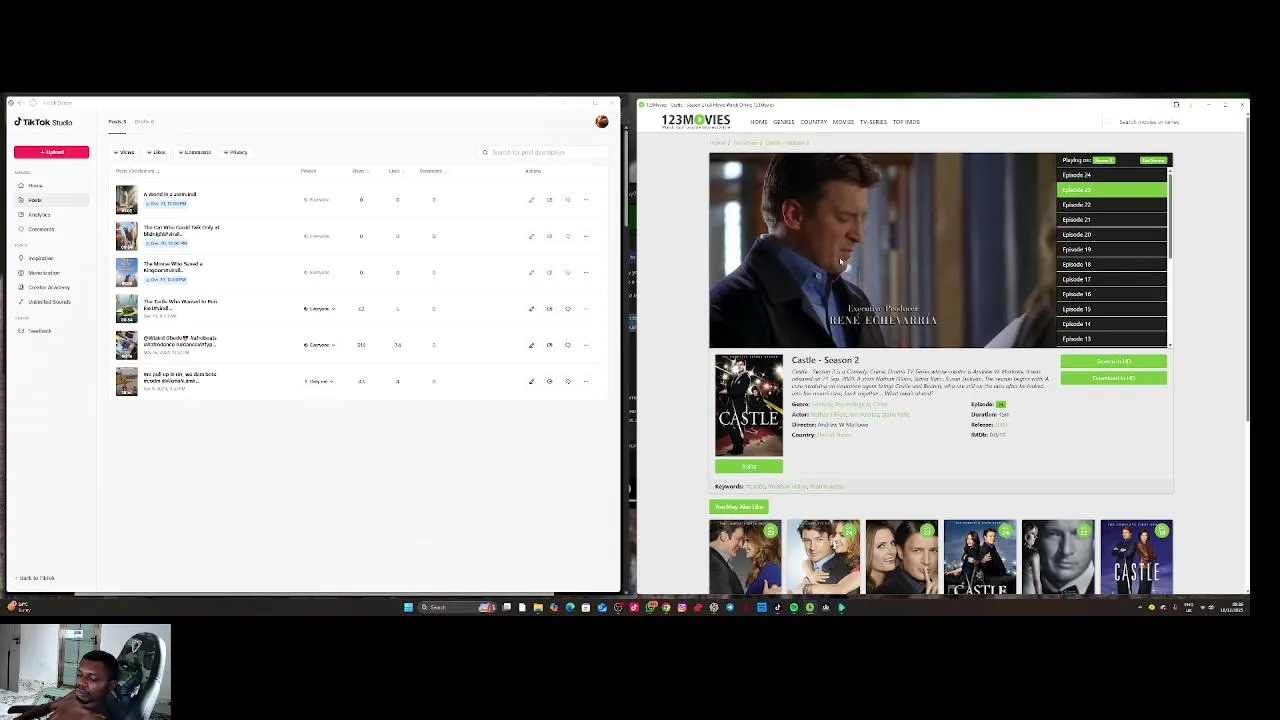The height and width of the screenshot is (720, 1280).
Task: Edit the Wizkid Obedu post
Action: click(x=531, y=345)
